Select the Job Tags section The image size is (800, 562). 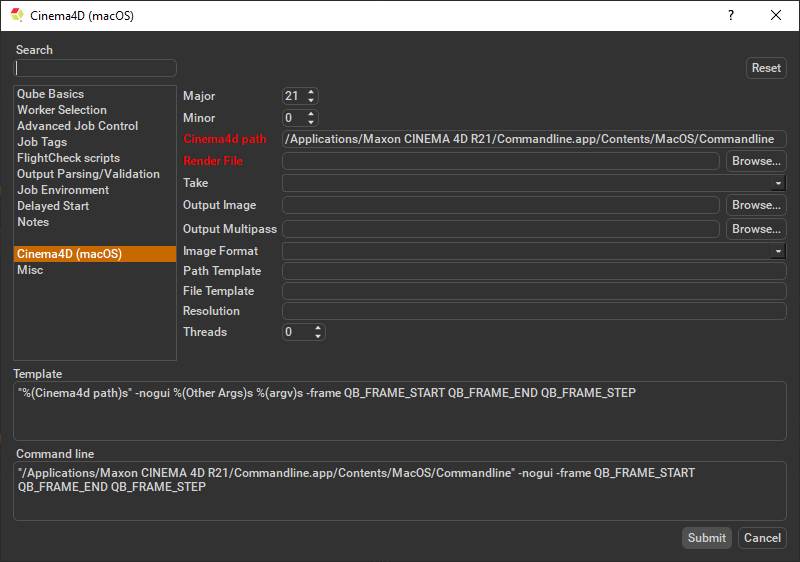click(42, 142)
